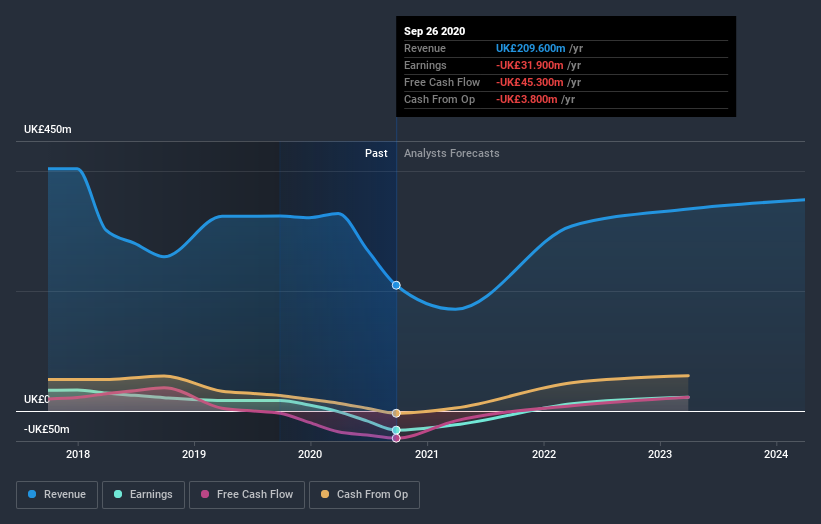821x524 pixels.
Task: Click the Analysts Forecasts label
Action: click(452, 153)
